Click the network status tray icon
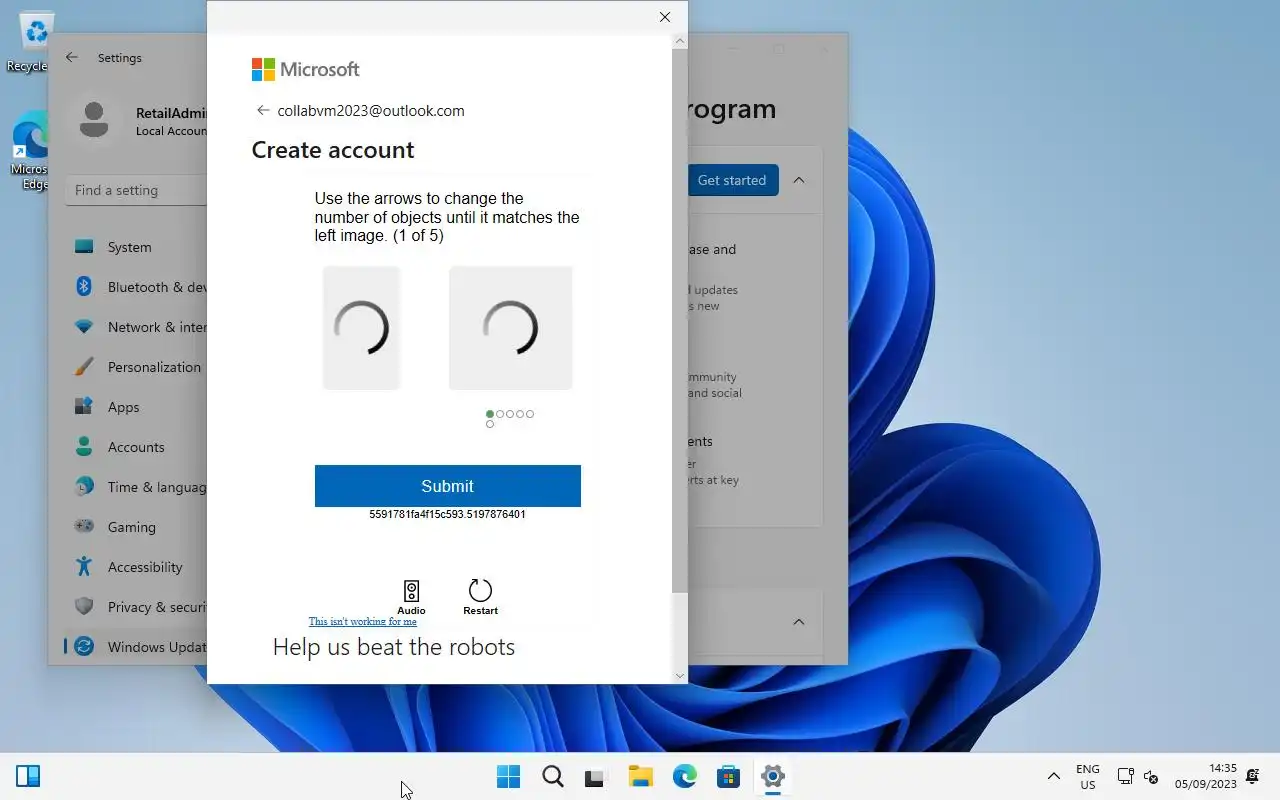This screenshot has height=800, width=1280. coord(1125,776)
